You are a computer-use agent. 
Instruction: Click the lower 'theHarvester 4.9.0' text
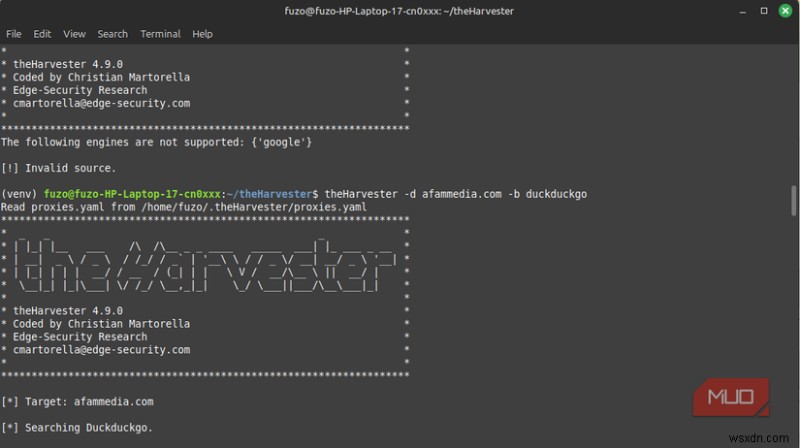pyautogui.click(x=68, y=311)
